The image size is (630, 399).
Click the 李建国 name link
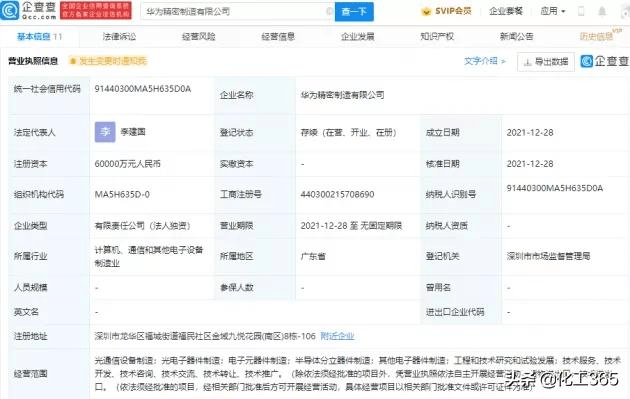coord(133,132)
